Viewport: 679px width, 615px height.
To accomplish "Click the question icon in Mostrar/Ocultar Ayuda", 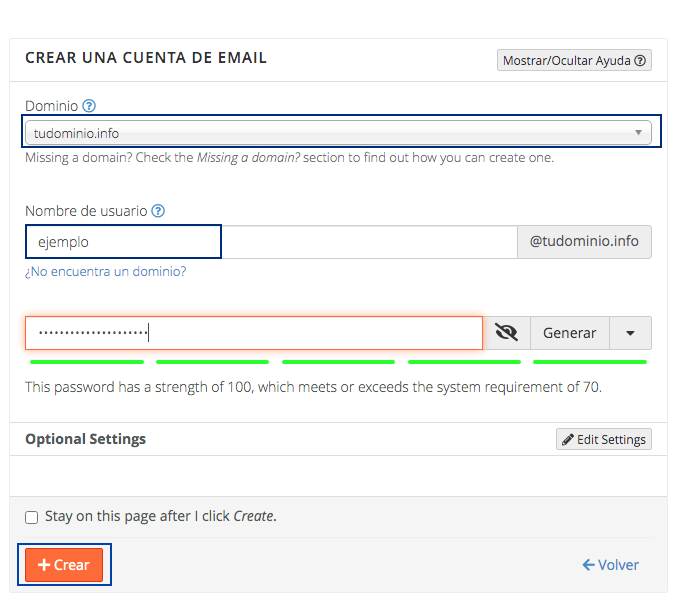I will (640, 60).
